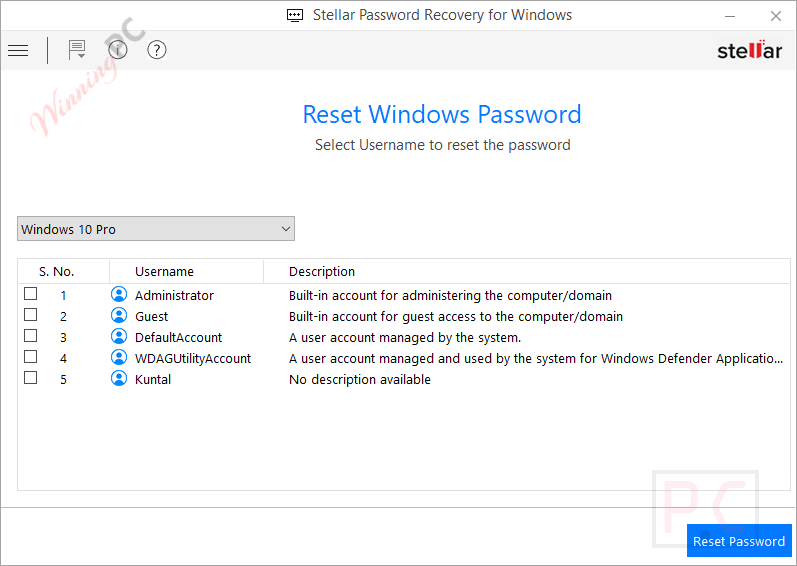Open the Help question mark icon
Screen dimensions: 797x566
click(x=157, y=50)
